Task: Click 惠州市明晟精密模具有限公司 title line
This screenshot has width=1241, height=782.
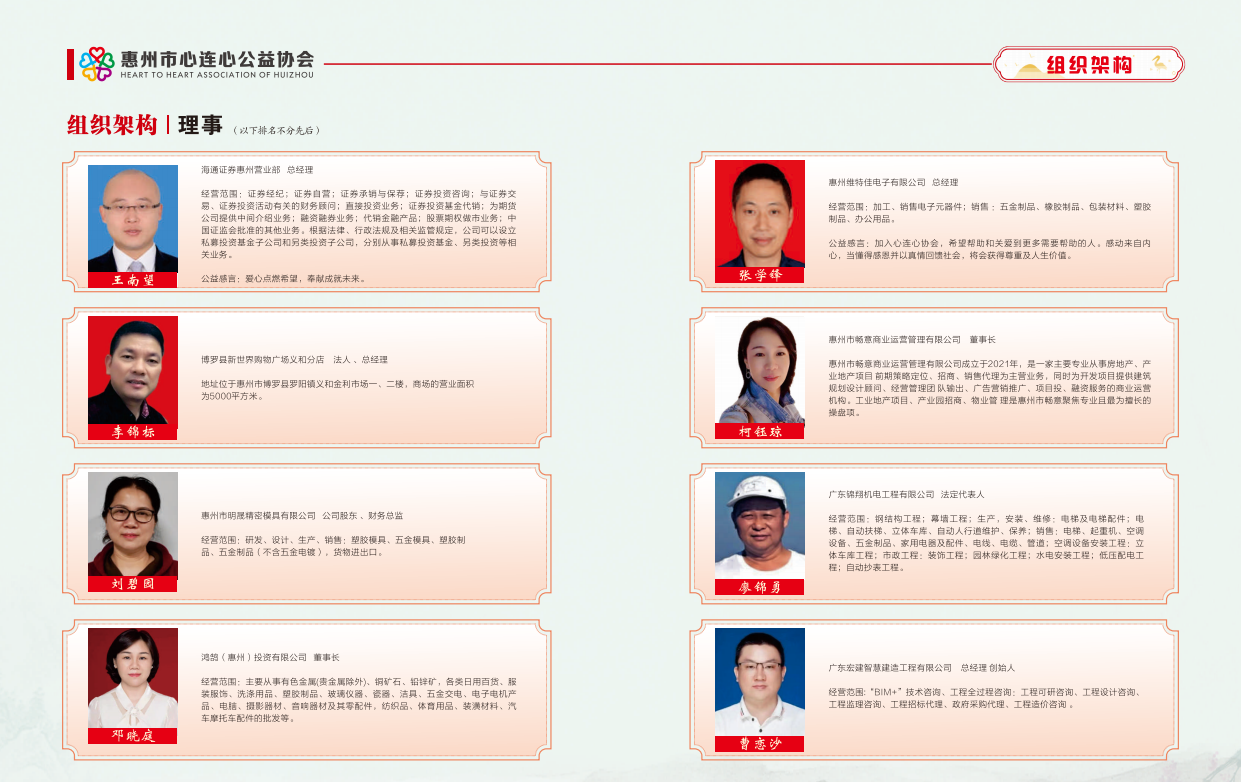Action: (x=302, y=515)
